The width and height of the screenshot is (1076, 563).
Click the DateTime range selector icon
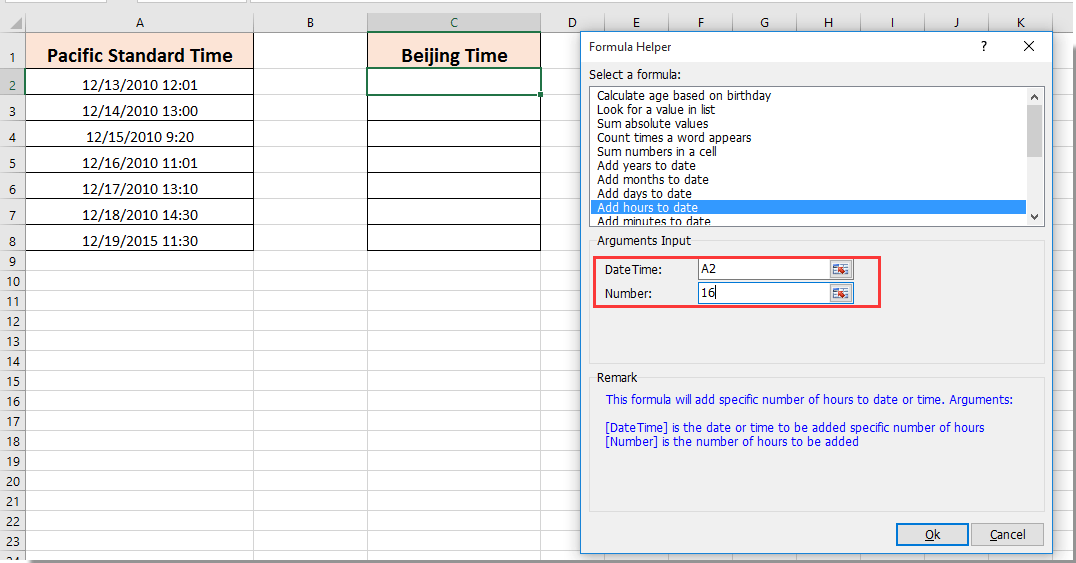point(840,269)
